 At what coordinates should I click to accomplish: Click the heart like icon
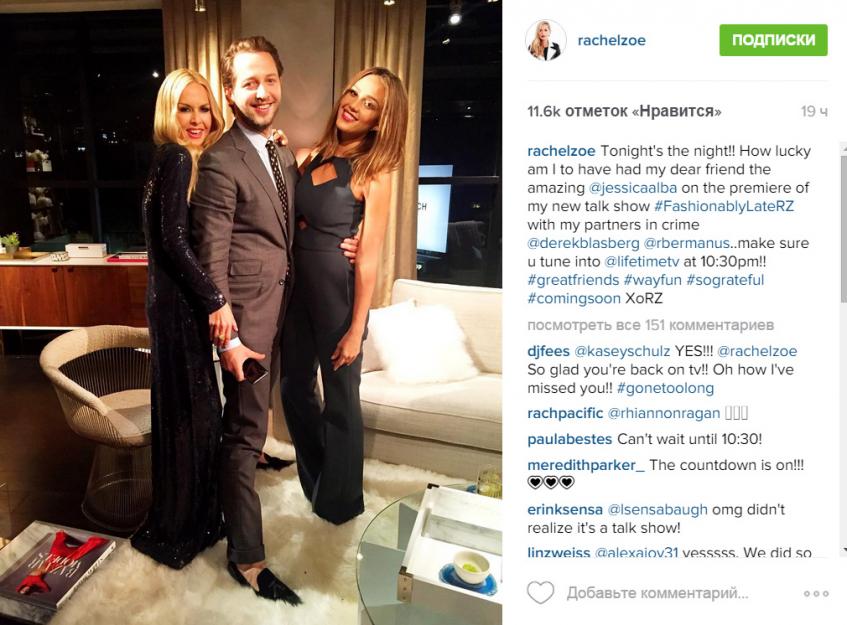[540, 593]
